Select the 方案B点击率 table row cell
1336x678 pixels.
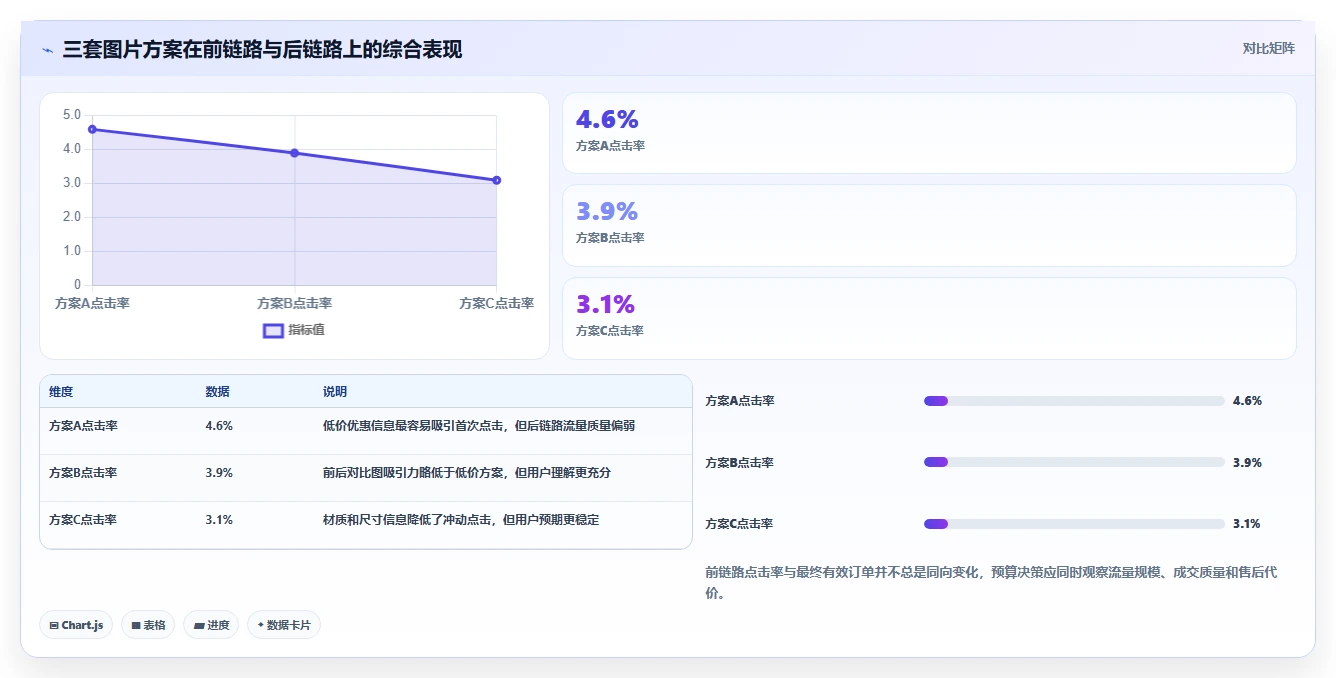(83, 473)
